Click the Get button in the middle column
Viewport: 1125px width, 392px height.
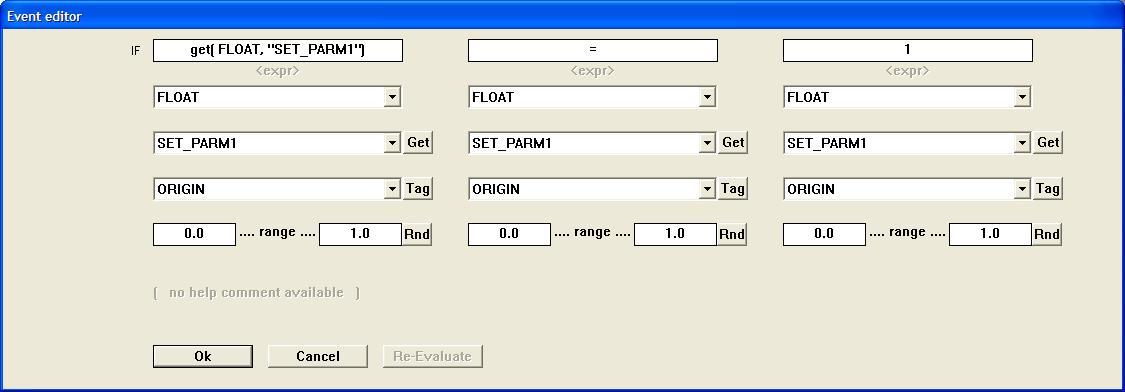point(733,142)
